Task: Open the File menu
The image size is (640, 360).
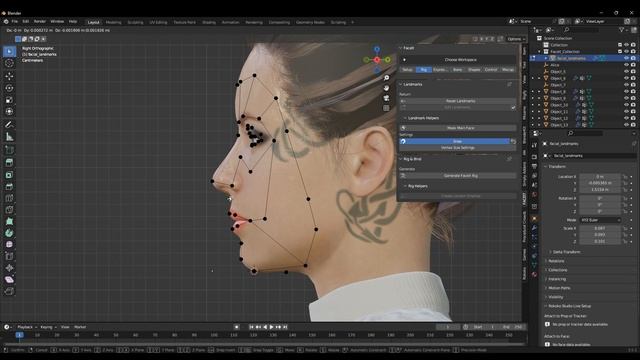Action: (15, 21)
